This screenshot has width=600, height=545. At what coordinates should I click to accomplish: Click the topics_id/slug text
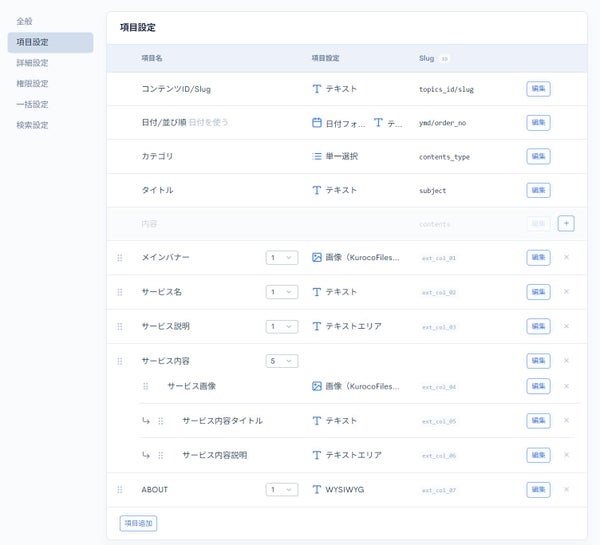tap(446, 90)
